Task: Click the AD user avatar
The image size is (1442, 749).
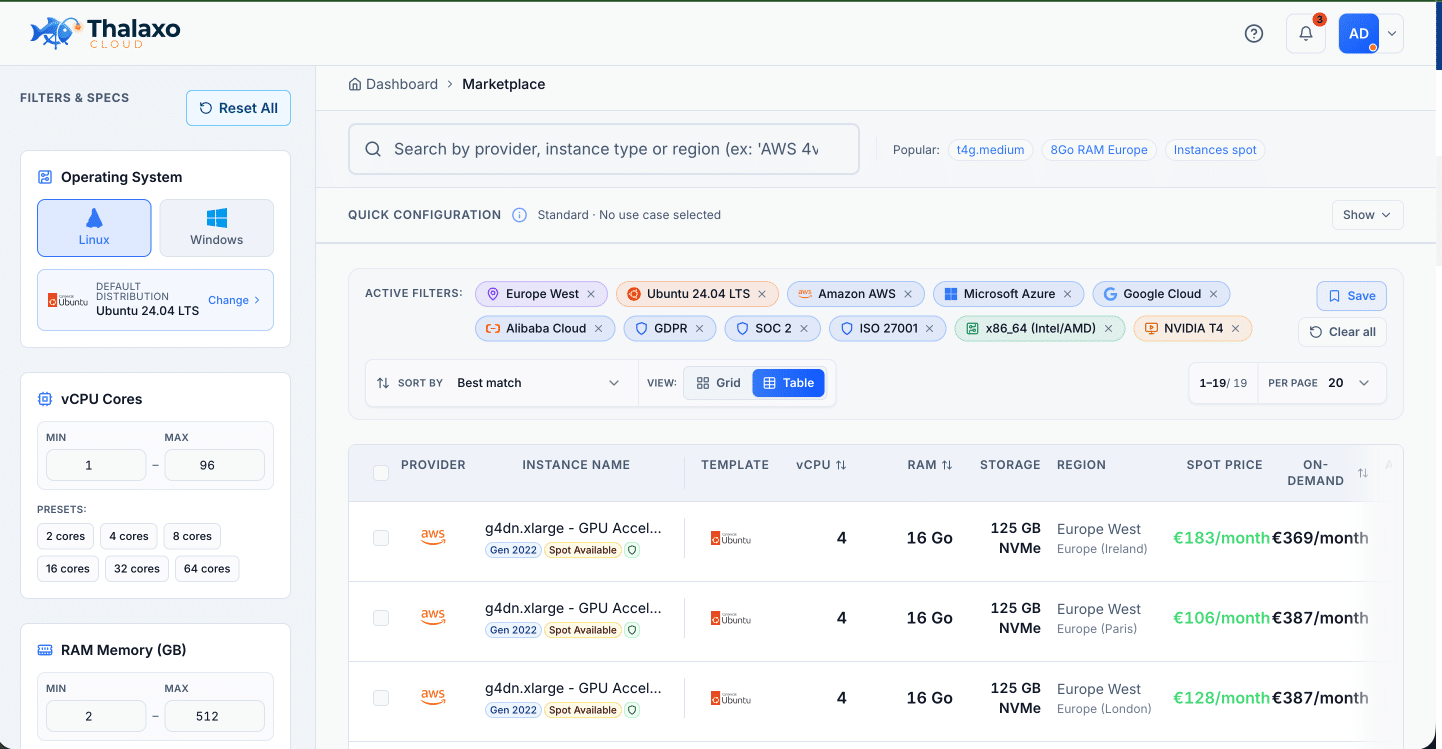Action: coord(1359,33)
